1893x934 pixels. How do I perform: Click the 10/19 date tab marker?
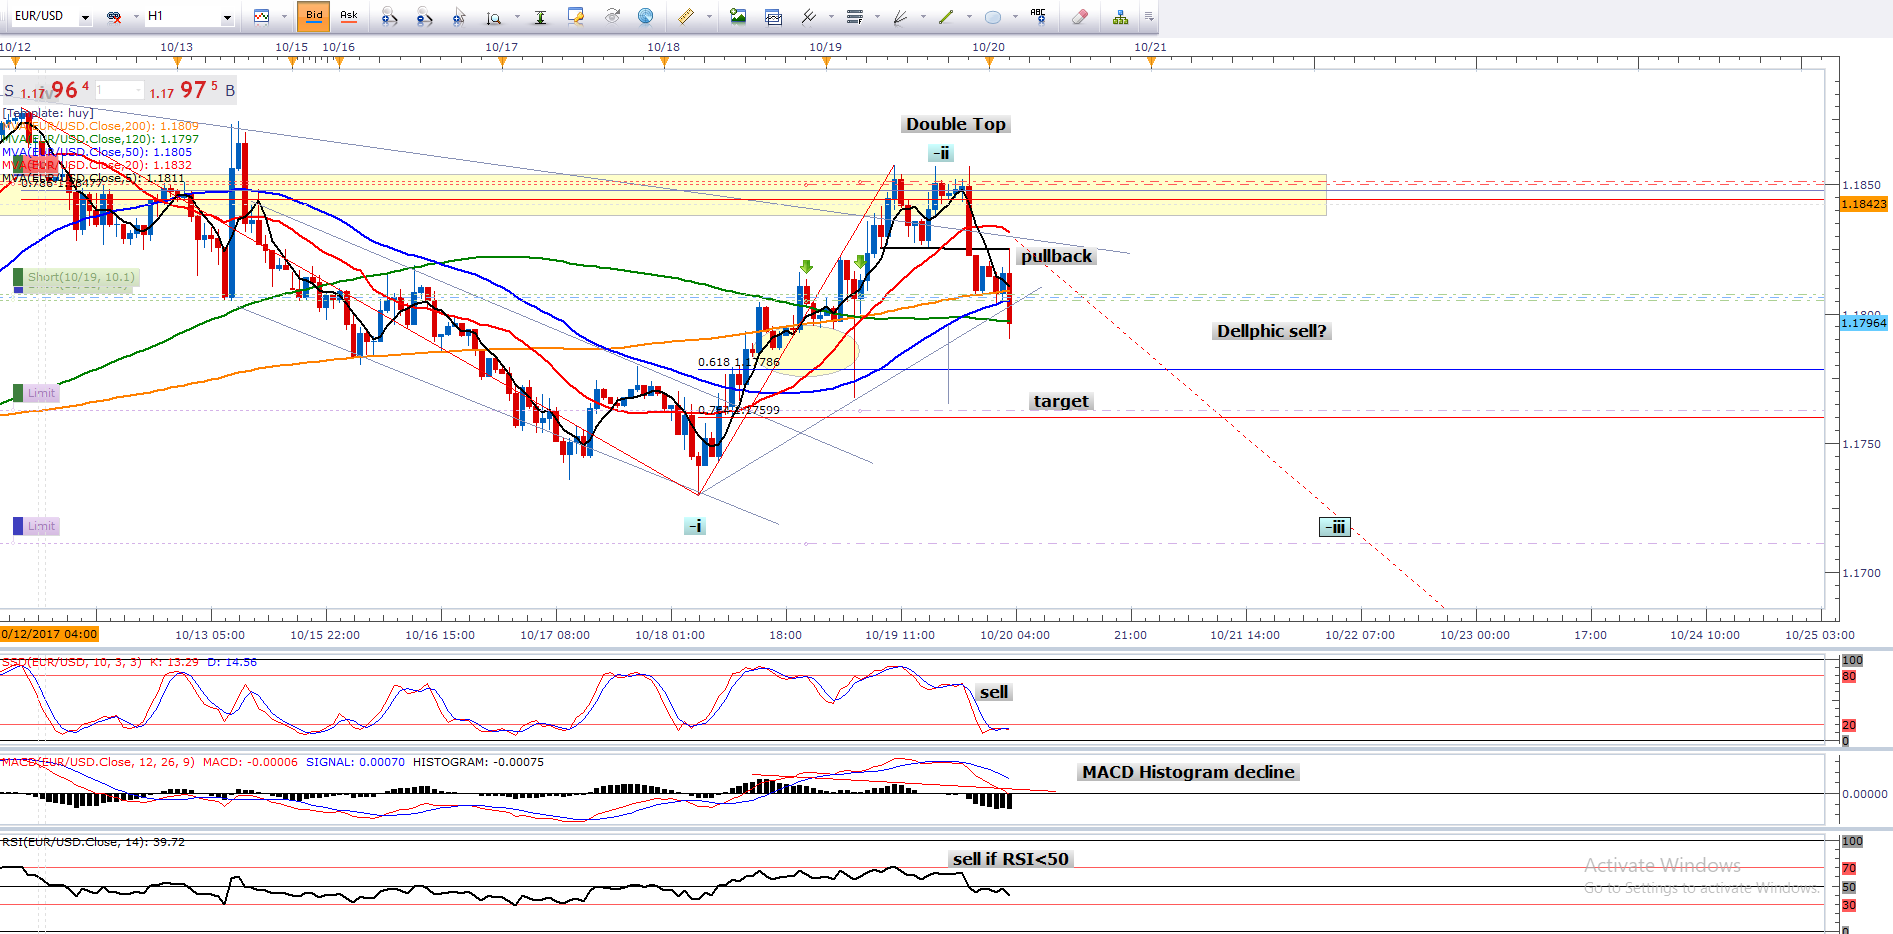click(826, 62)
